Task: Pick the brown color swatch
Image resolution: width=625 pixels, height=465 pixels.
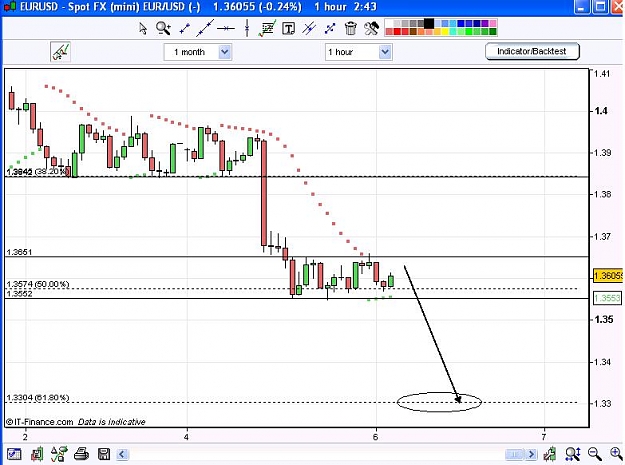Action: point(413,32)
